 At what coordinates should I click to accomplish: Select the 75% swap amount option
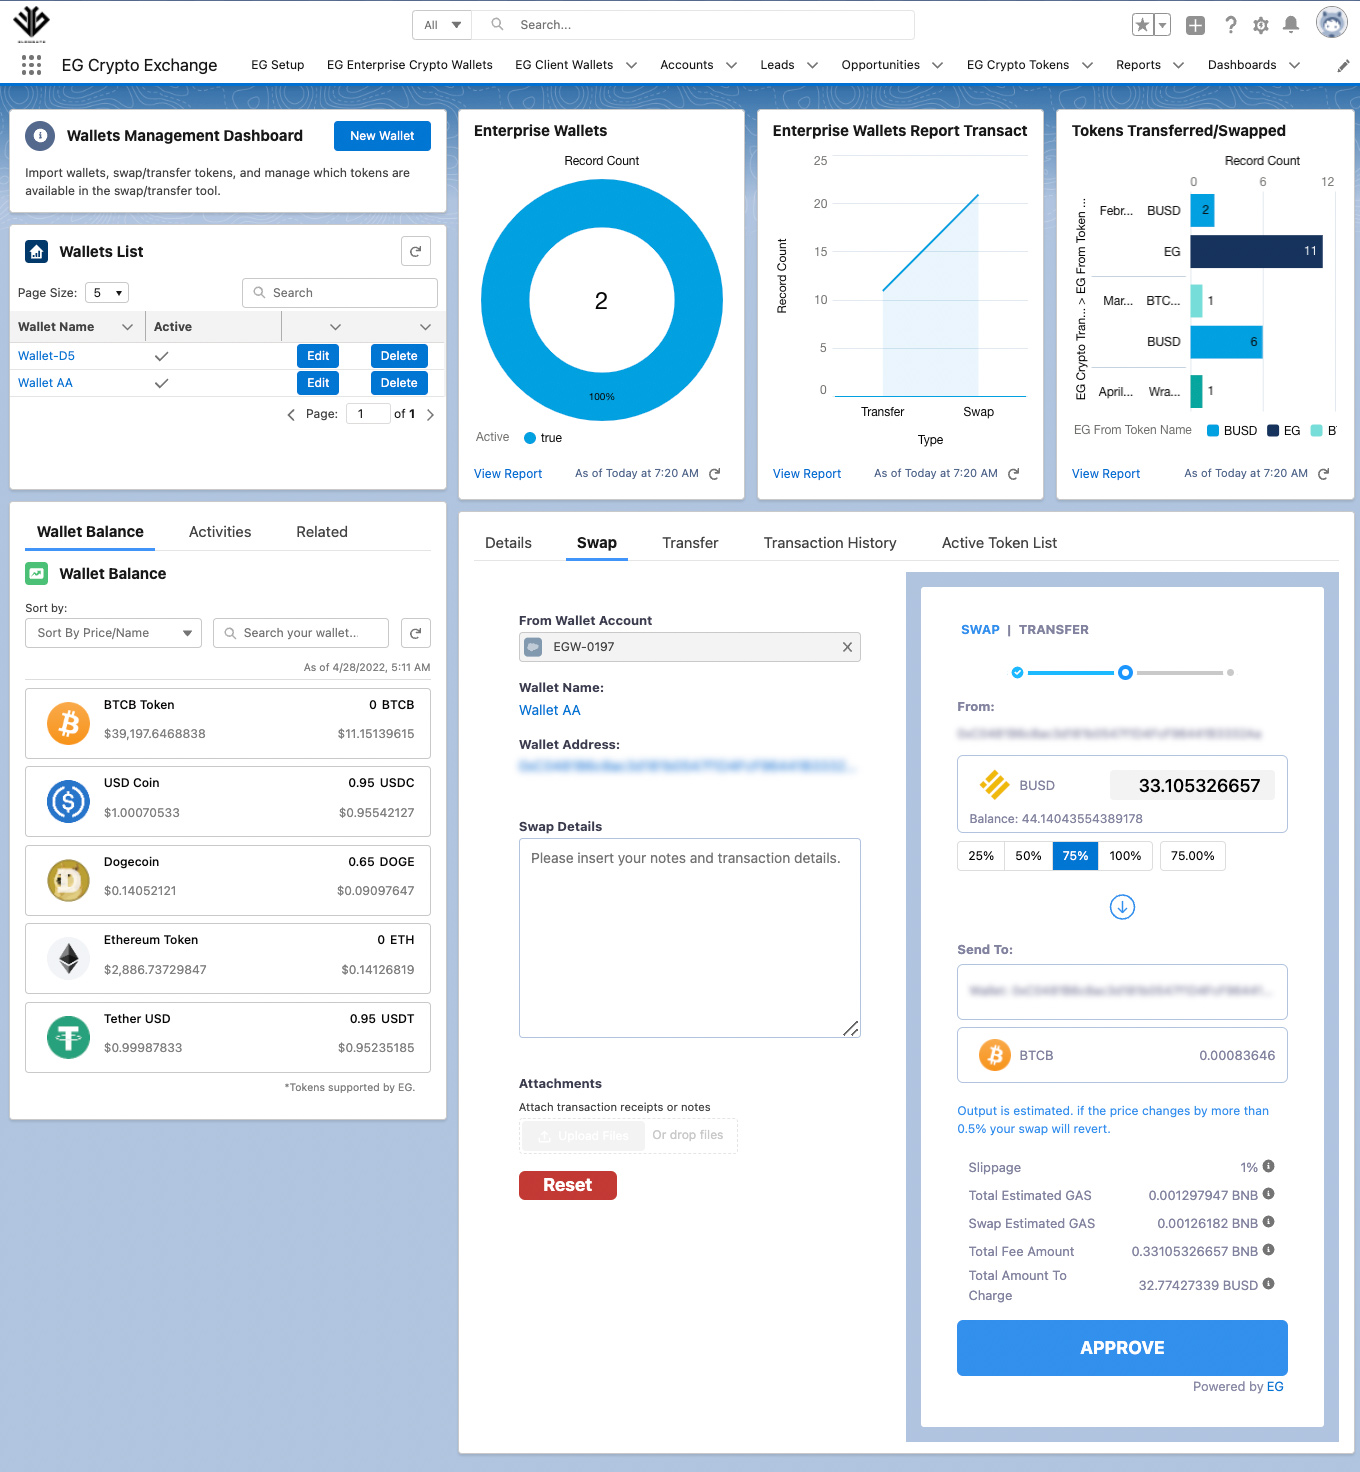pos(1075,856)
